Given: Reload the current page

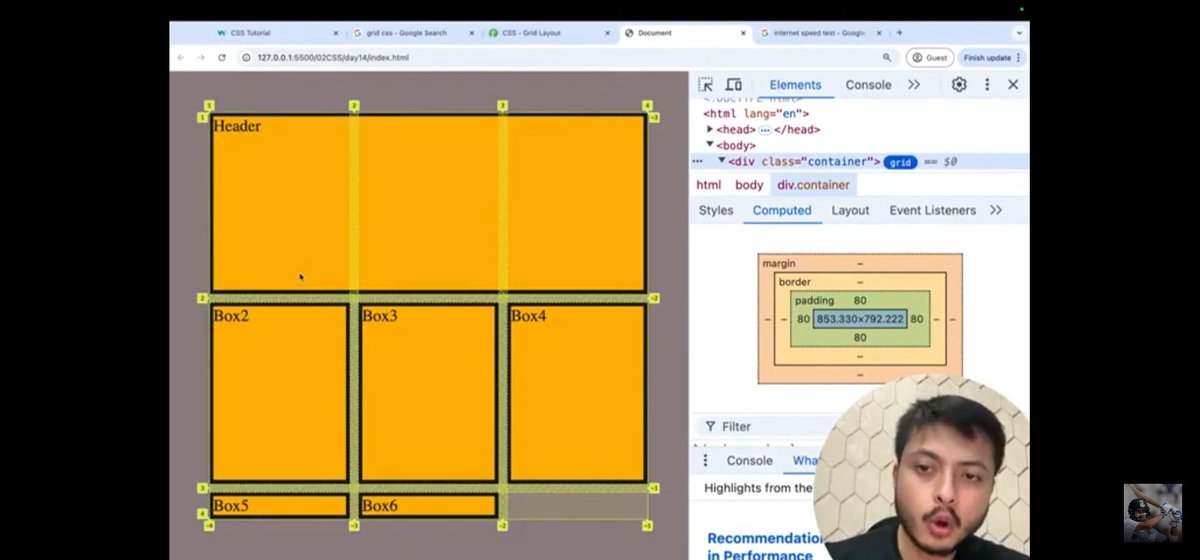Looking at the screenshot, I should tap(222, 58).
